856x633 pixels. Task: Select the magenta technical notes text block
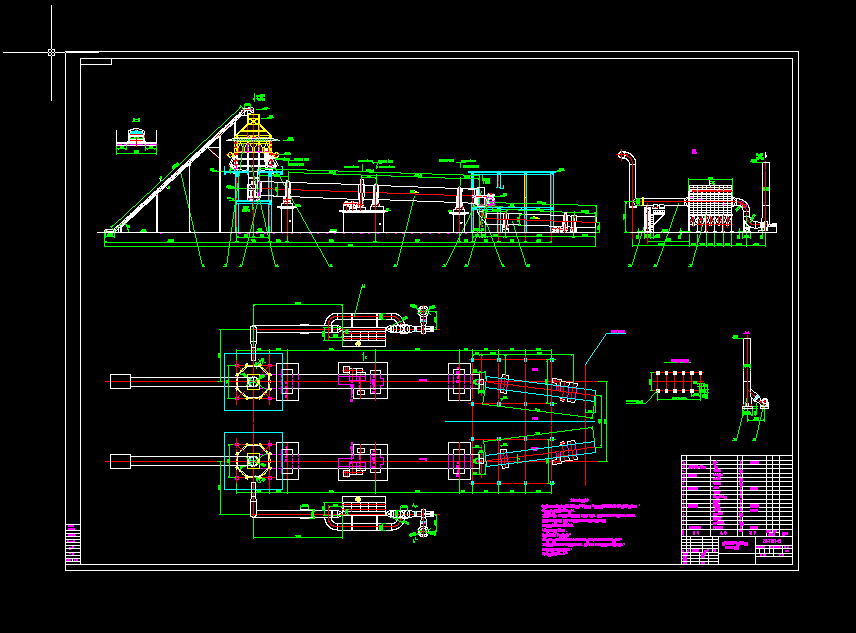tap(590, 527)
